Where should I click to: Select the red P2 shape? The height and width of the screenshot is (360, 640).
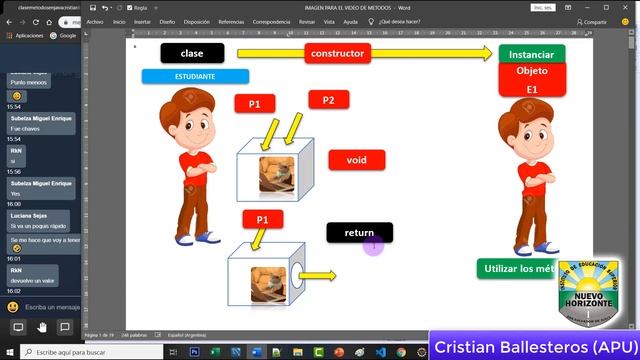coord(329,100)
